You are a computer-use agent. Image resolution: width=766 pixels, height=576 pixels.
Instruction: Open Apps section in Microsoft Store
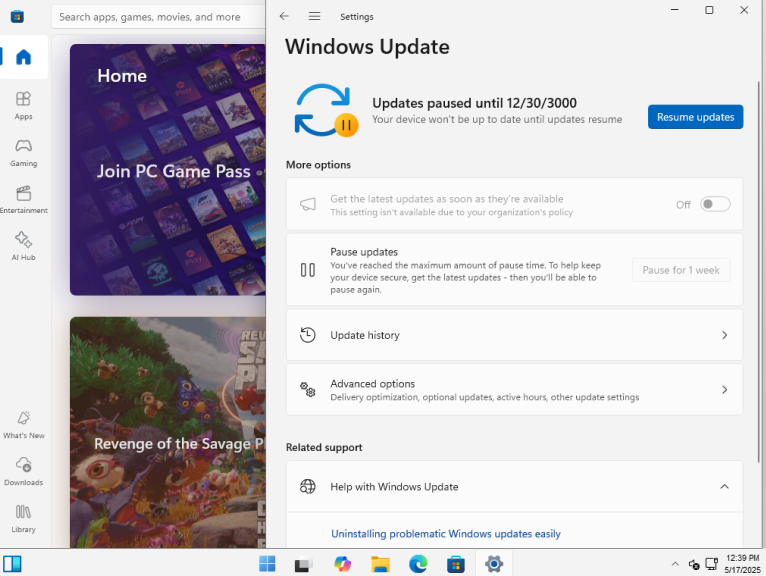[x=23, y=105]
